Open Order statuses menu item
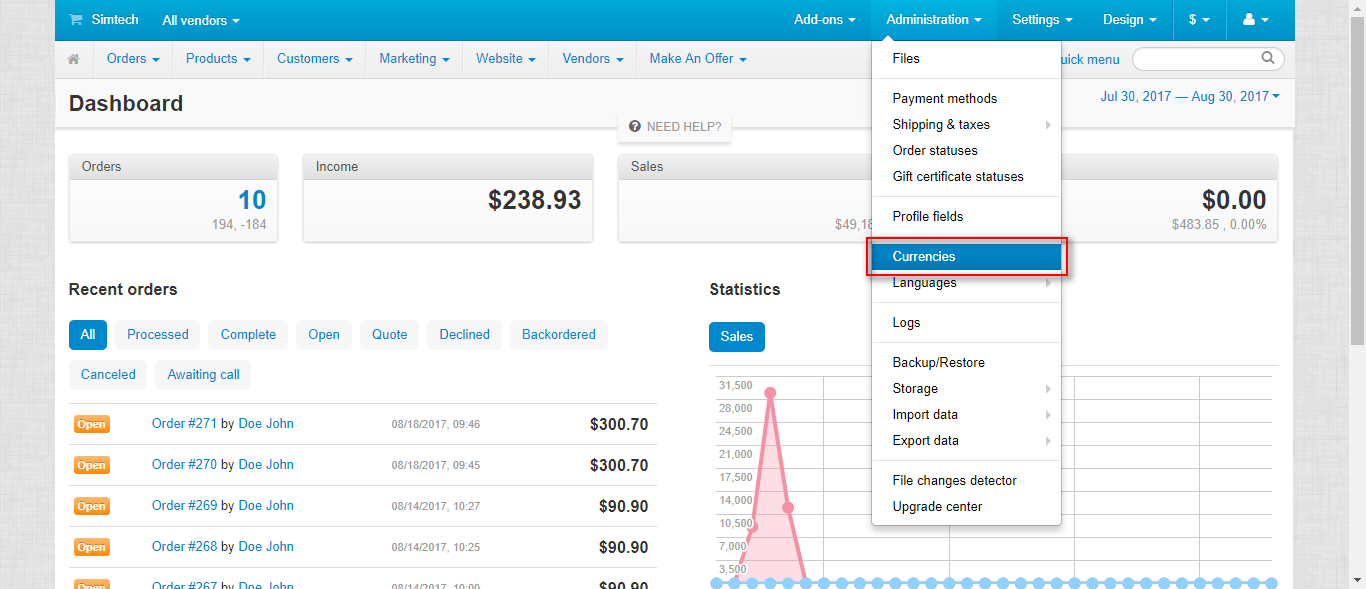Image resolution: width=1366 pixels, height=589 pixels. pos(966,151)
